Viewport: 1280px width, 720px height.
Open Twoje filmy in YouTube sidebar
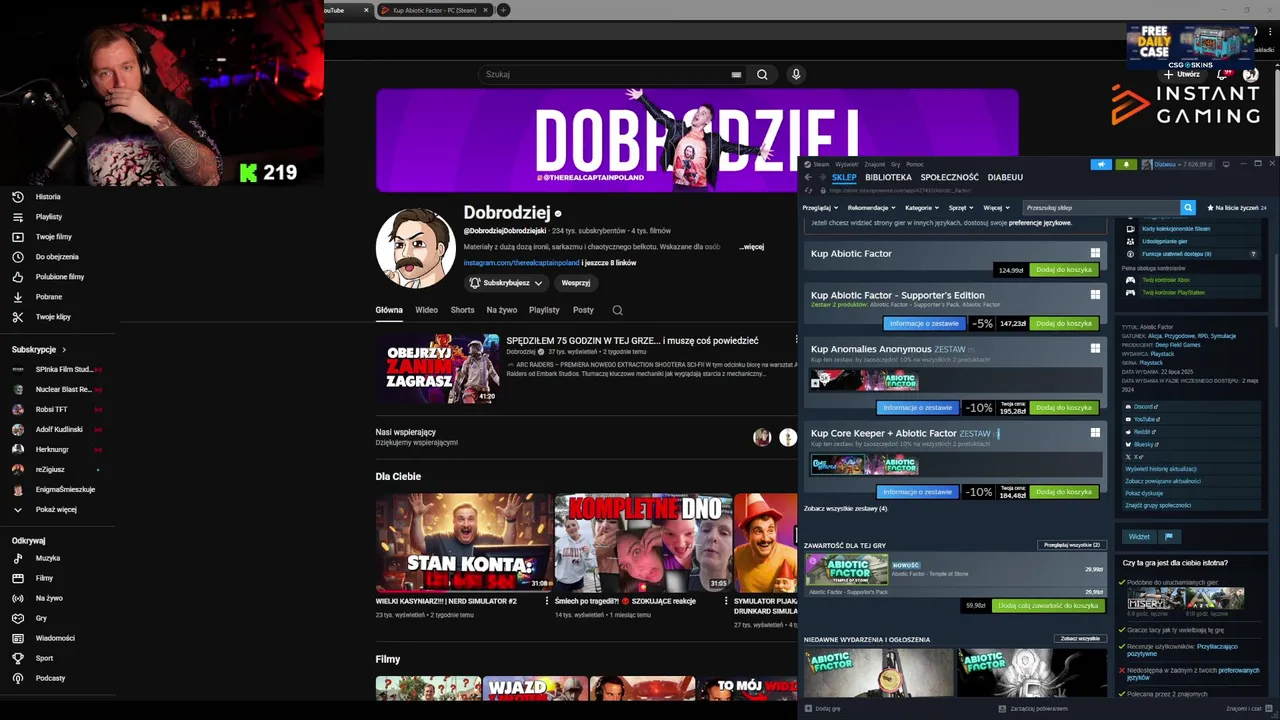point(54,237)
